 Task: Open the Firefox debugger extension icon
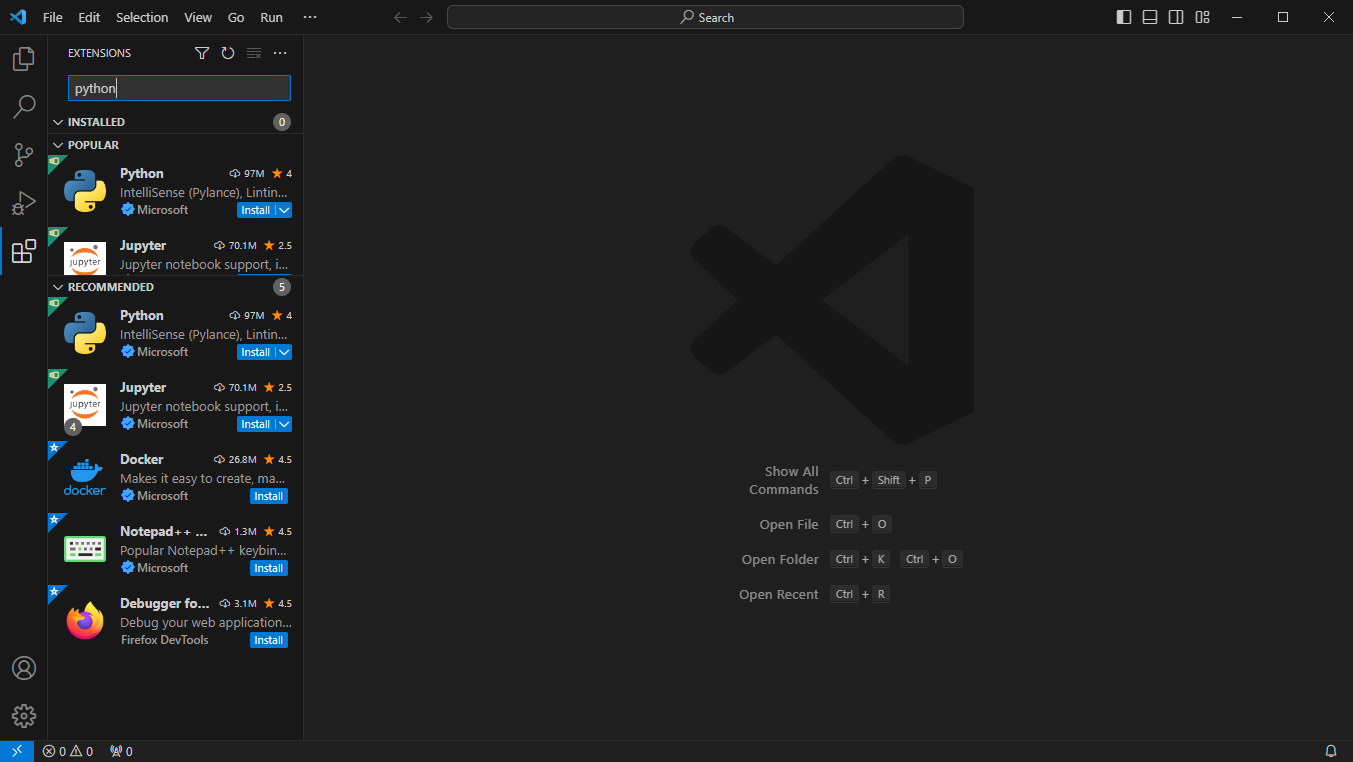[85, 621]
